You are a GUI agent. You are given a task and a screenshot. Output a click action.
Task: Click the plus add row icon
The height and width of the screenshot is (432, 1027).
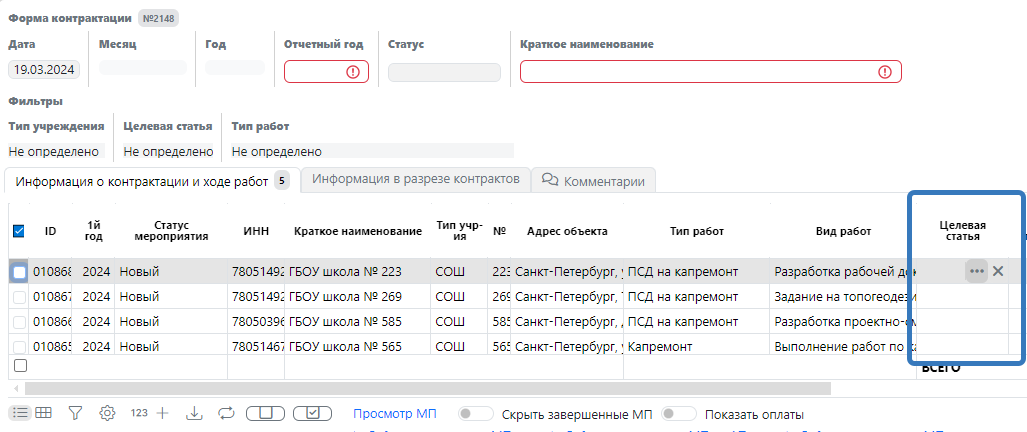tap(163, 413)
